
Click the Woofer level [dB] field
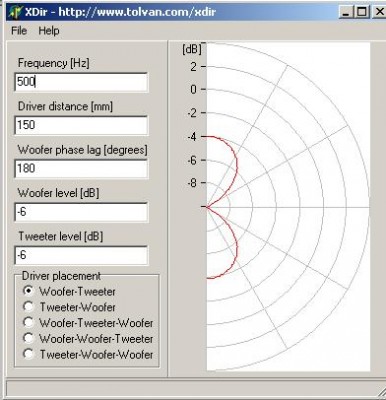81,212
